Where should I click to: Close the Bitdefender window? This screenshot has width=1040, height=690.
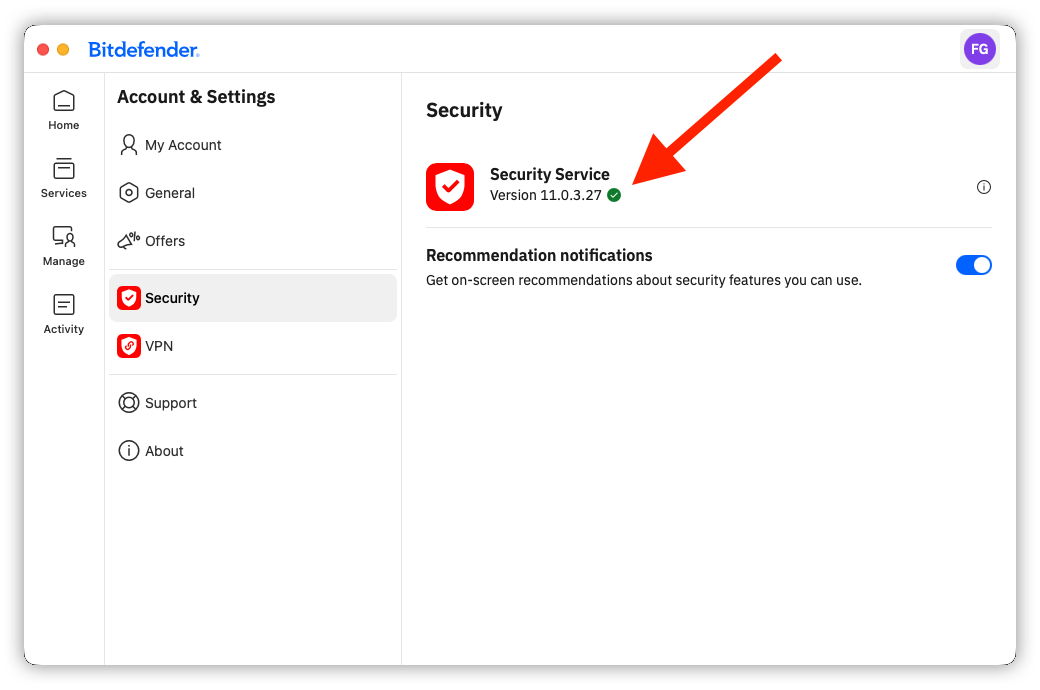(43, 50)
